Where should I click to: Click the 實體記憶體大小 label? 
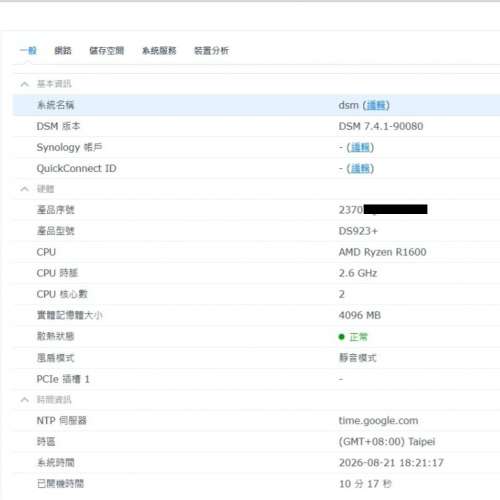click(69, 315)
